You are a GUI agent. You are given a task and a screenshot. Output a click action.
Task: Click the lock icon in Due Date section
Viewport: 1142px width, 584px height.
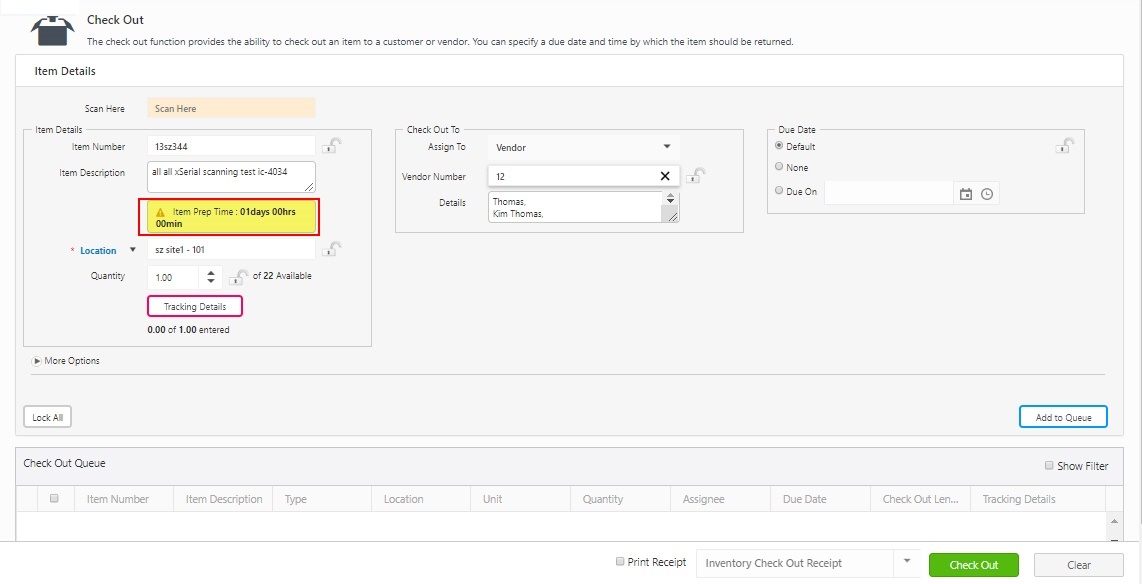[1067, 146]
